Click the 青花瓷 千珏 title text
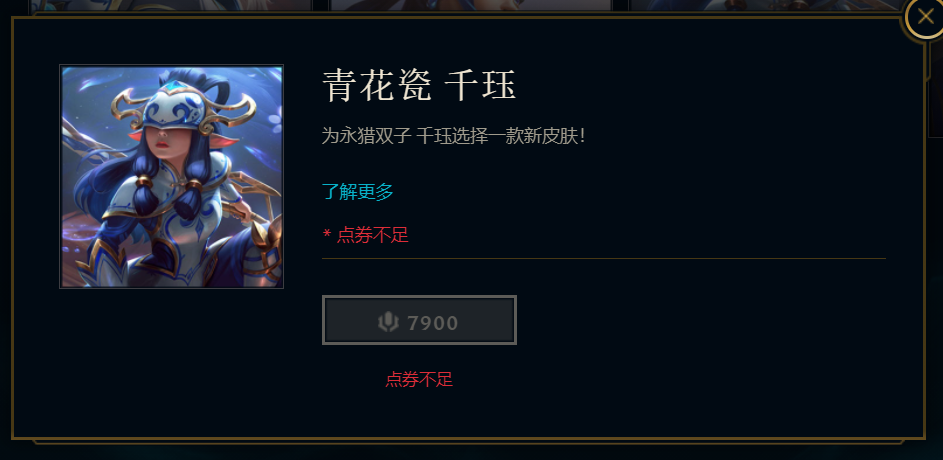Screen dimensions: 943x460 click(x=419, y=85)
